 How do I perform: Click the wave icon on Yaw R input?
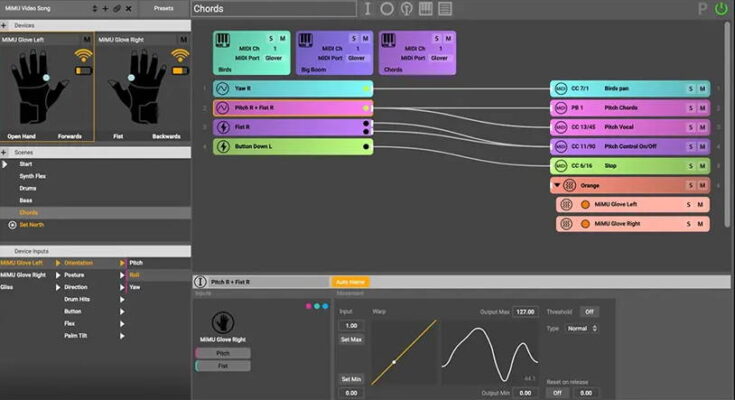[222, 88]
